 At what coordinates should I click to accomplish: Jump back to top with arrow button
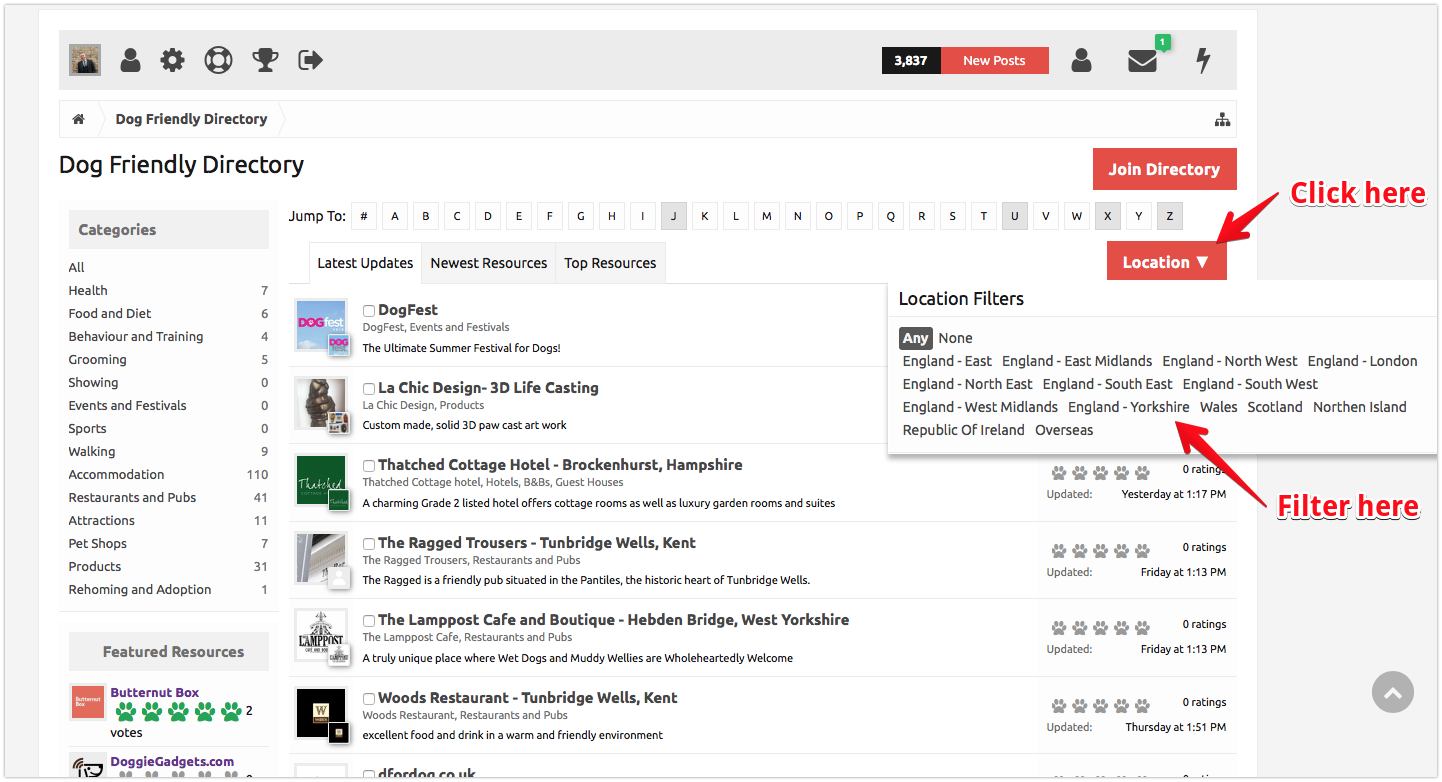point(1393,692)
